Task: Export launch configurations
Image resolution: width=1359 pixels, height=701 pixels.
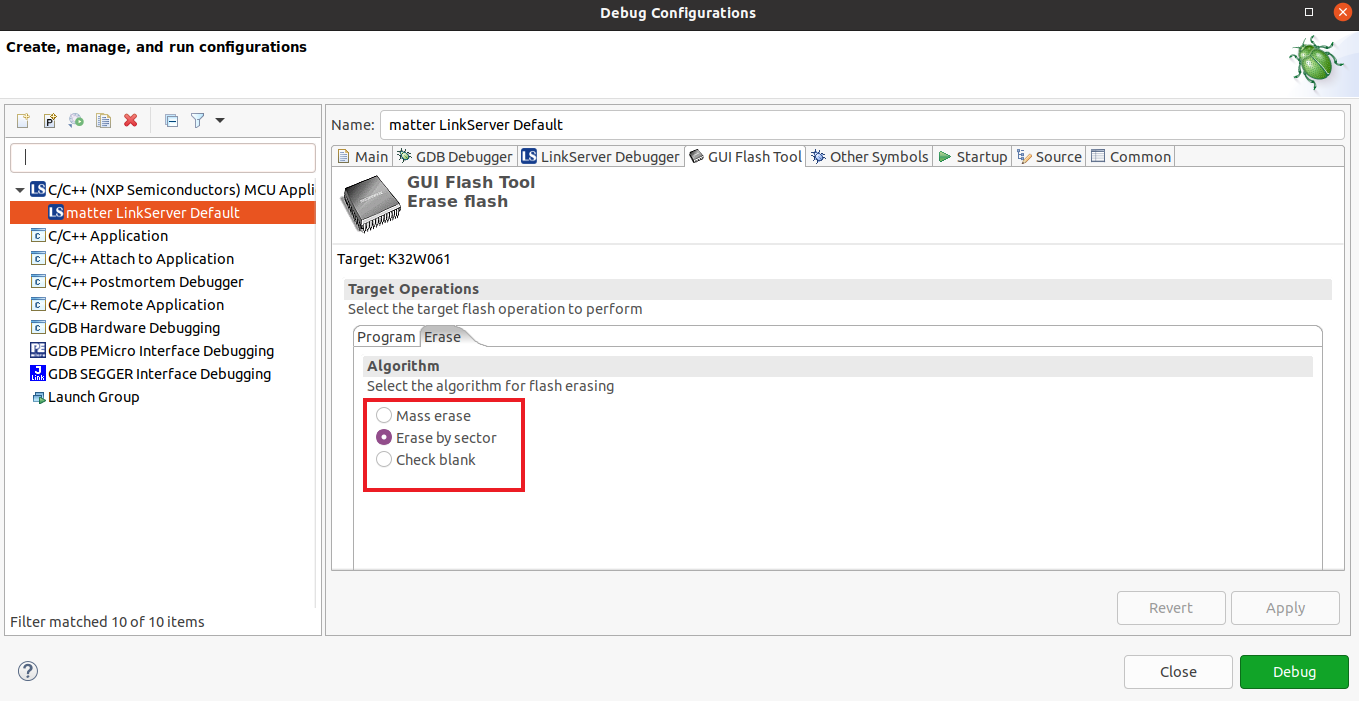Action: pyautogui.click(x=76, y=120)
